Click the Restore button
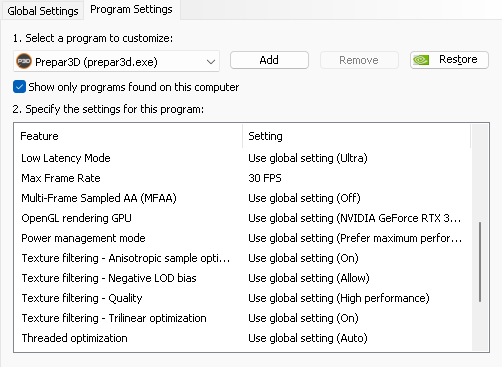The width and height of the screenshot is (502, 367). pos(449,60)
